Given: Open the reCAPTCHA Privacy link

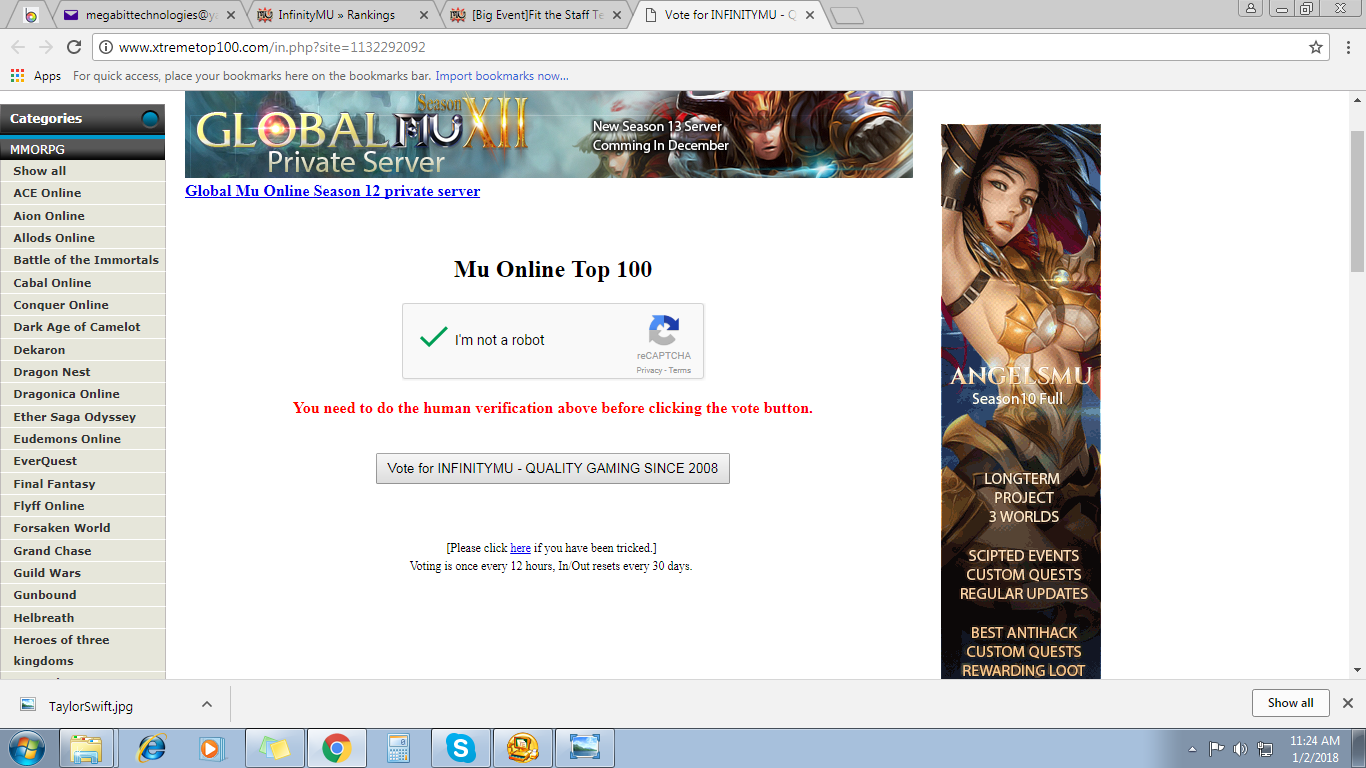Looking at the screenshot, I should 649,370.
